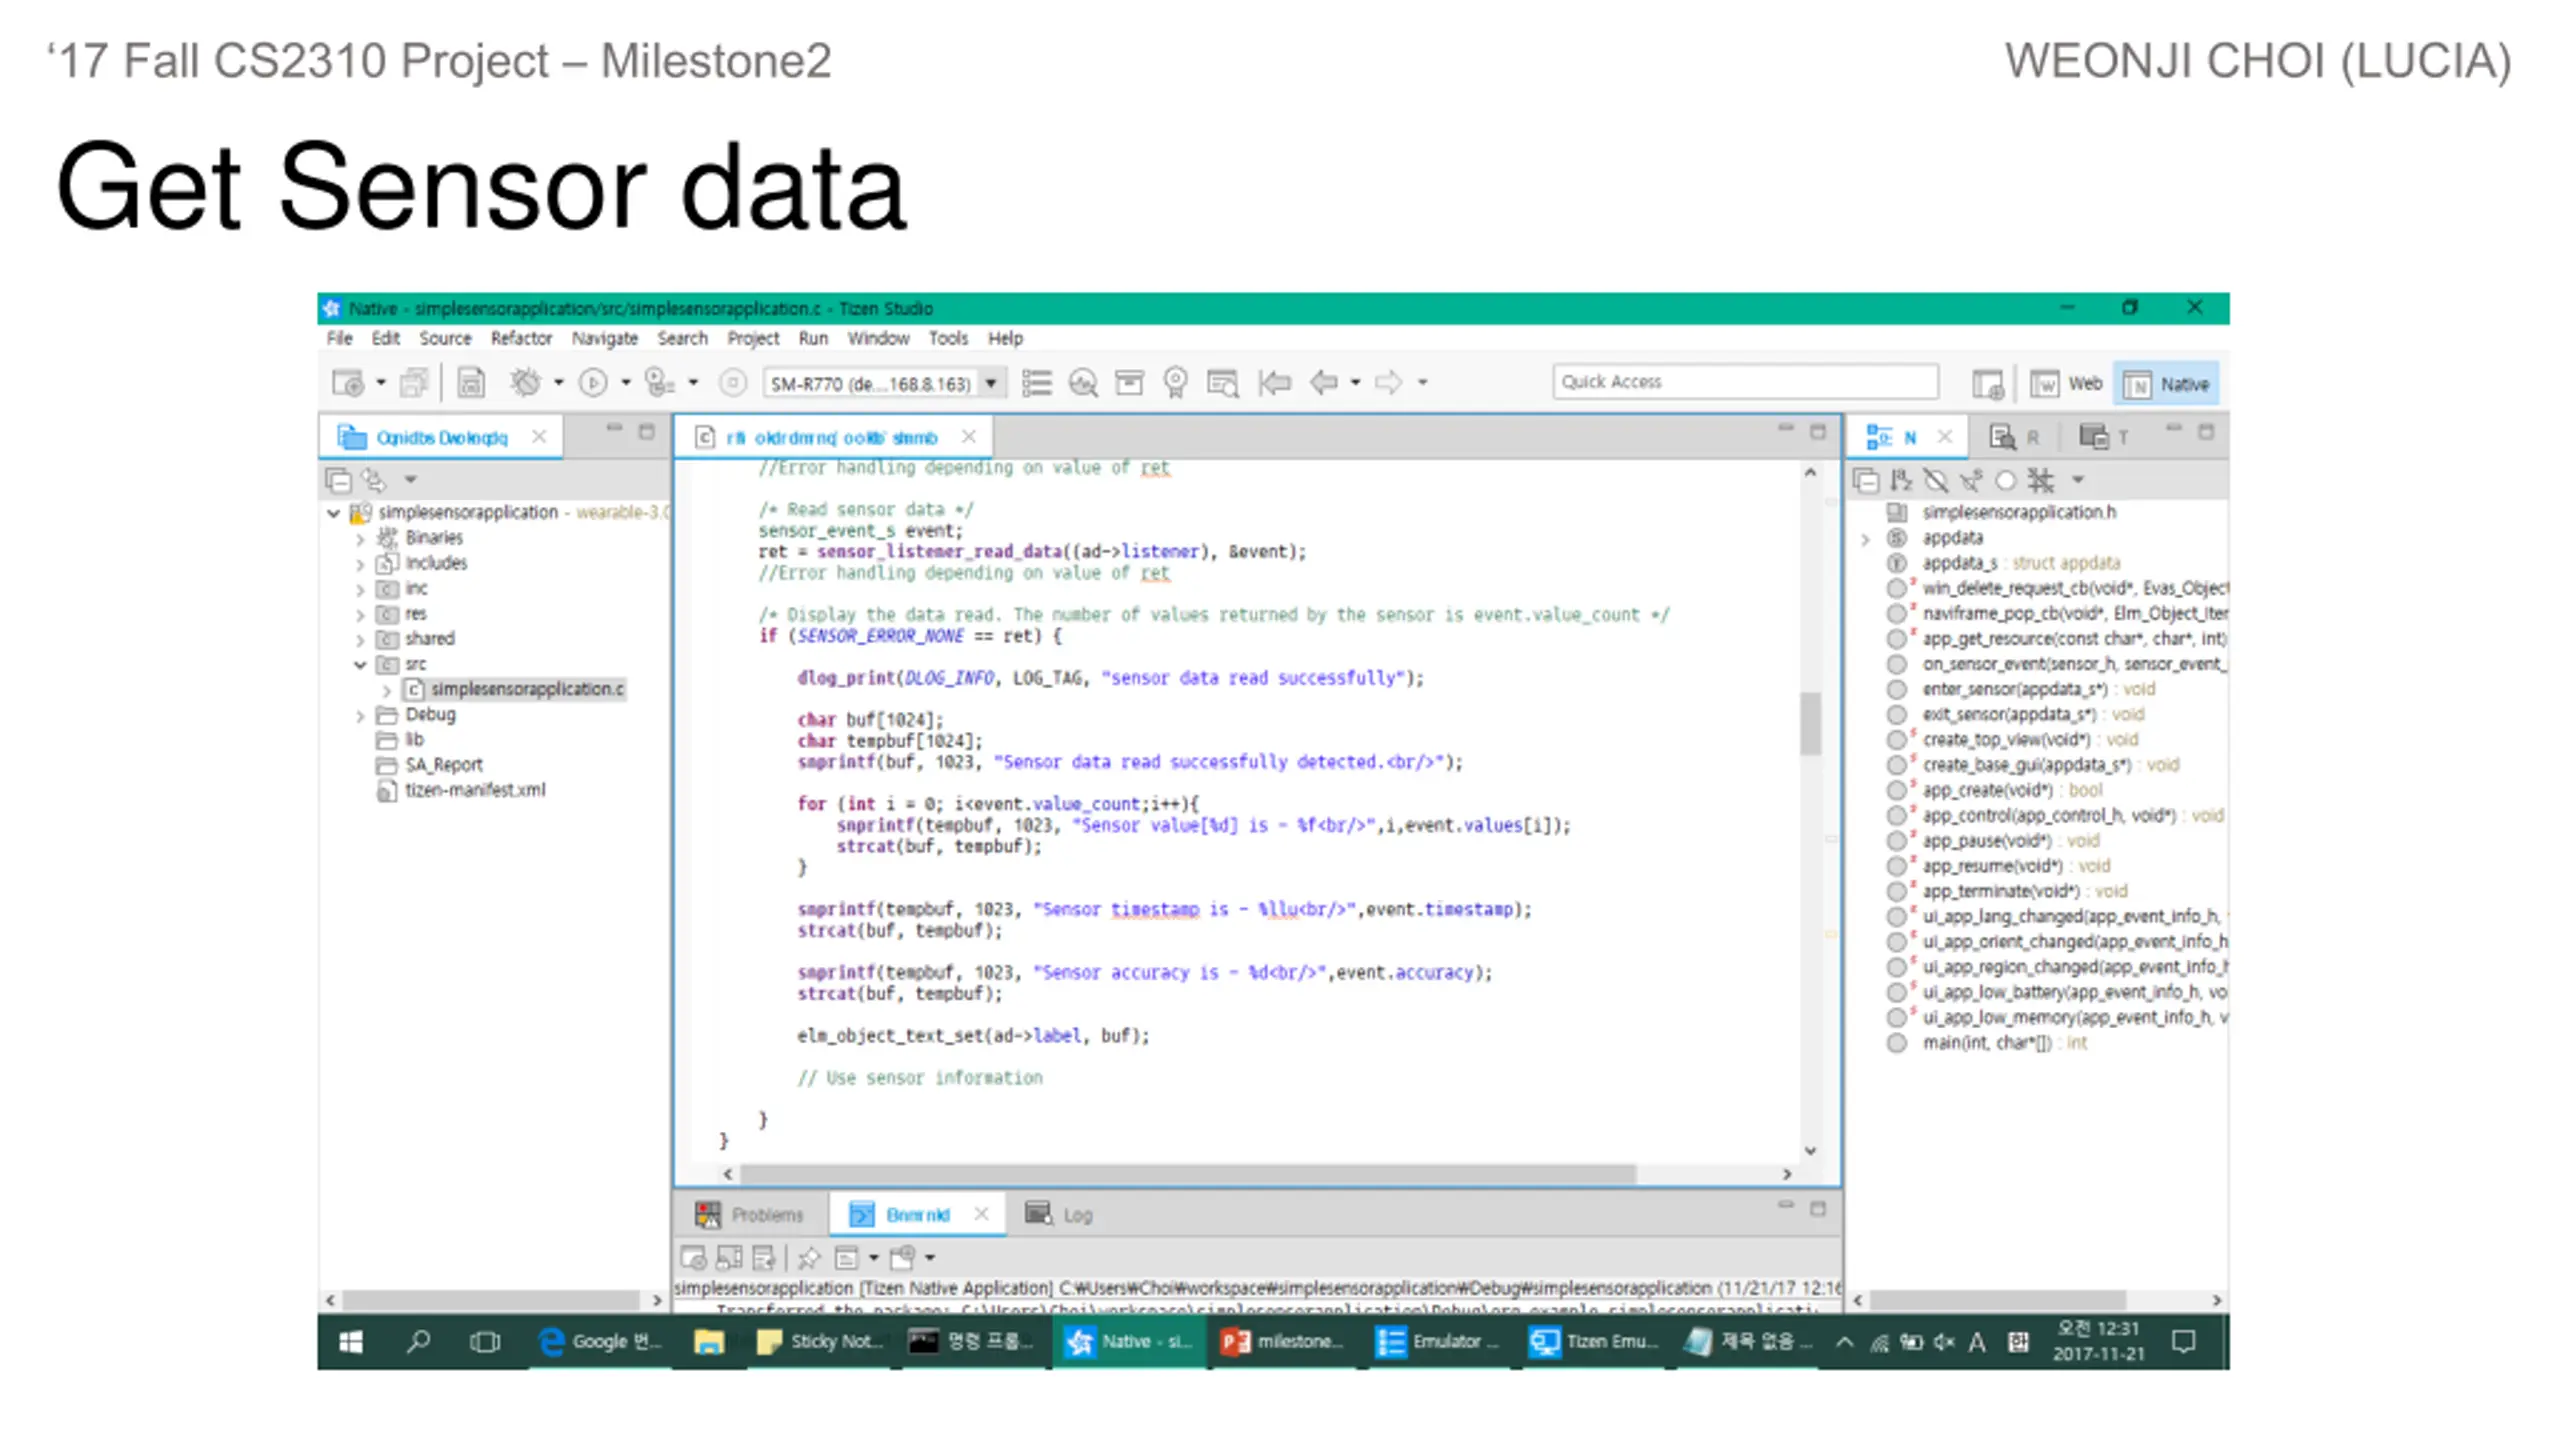Click the Back navigation arrow icon
2560x1440 pixels.
1324,382
